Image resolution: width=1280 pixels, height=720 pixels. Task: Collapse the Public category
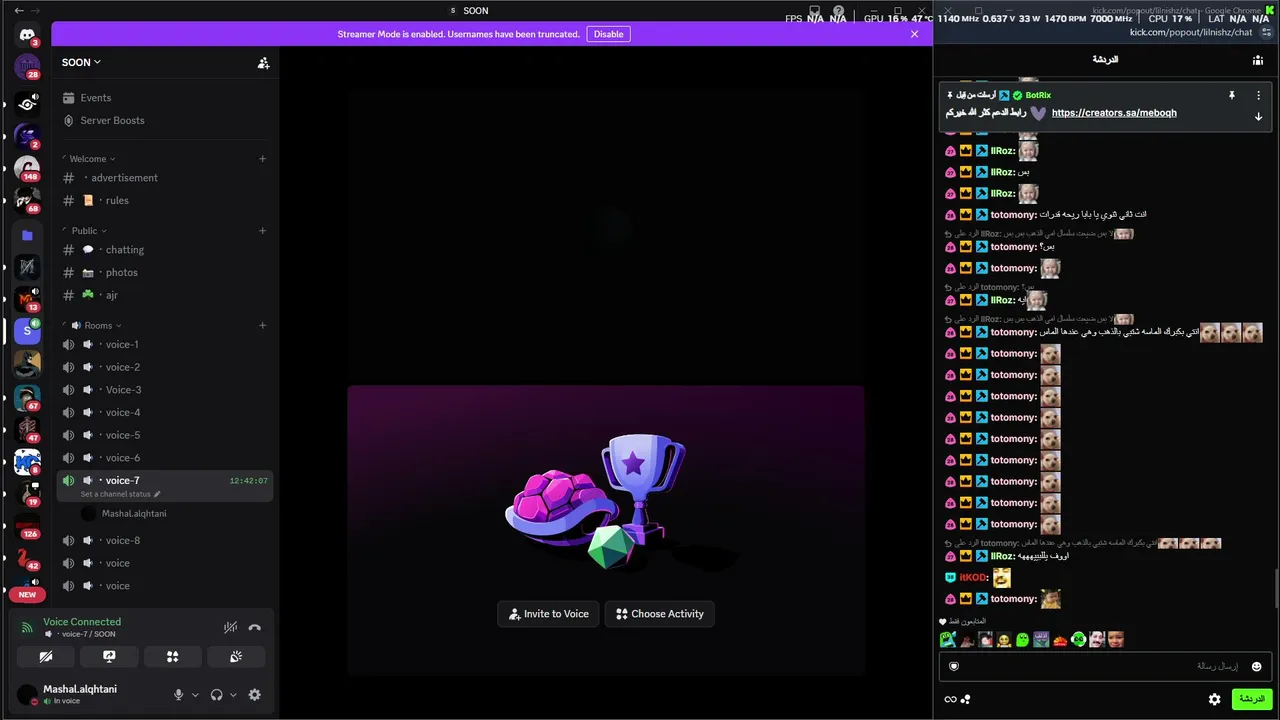click(89, 231)
